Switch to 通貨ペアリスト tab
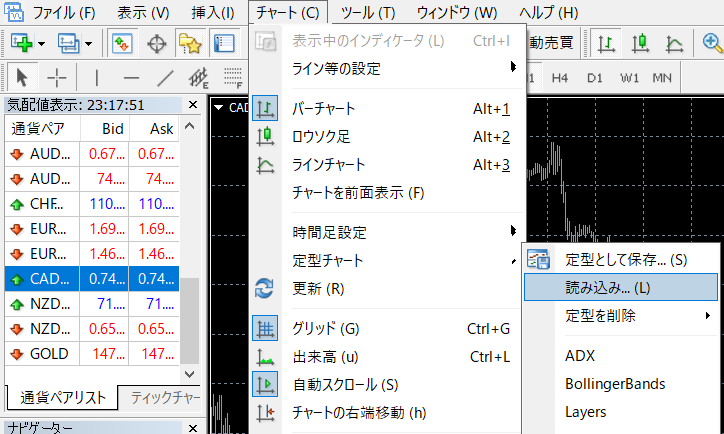Viewport: 724px width, 434px height. (x=63, y=398)
